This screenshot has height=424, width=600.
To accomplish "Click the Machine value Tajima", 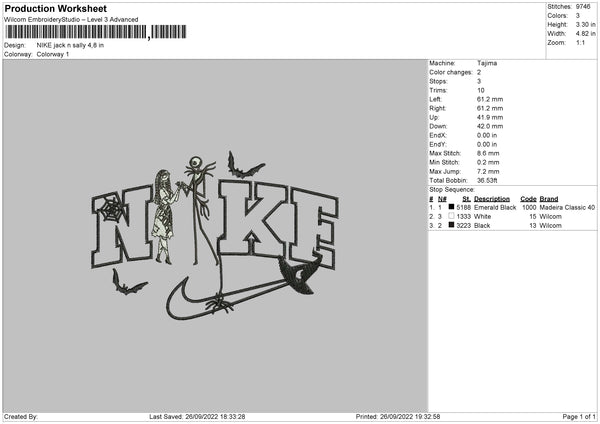I will [487, 63].
